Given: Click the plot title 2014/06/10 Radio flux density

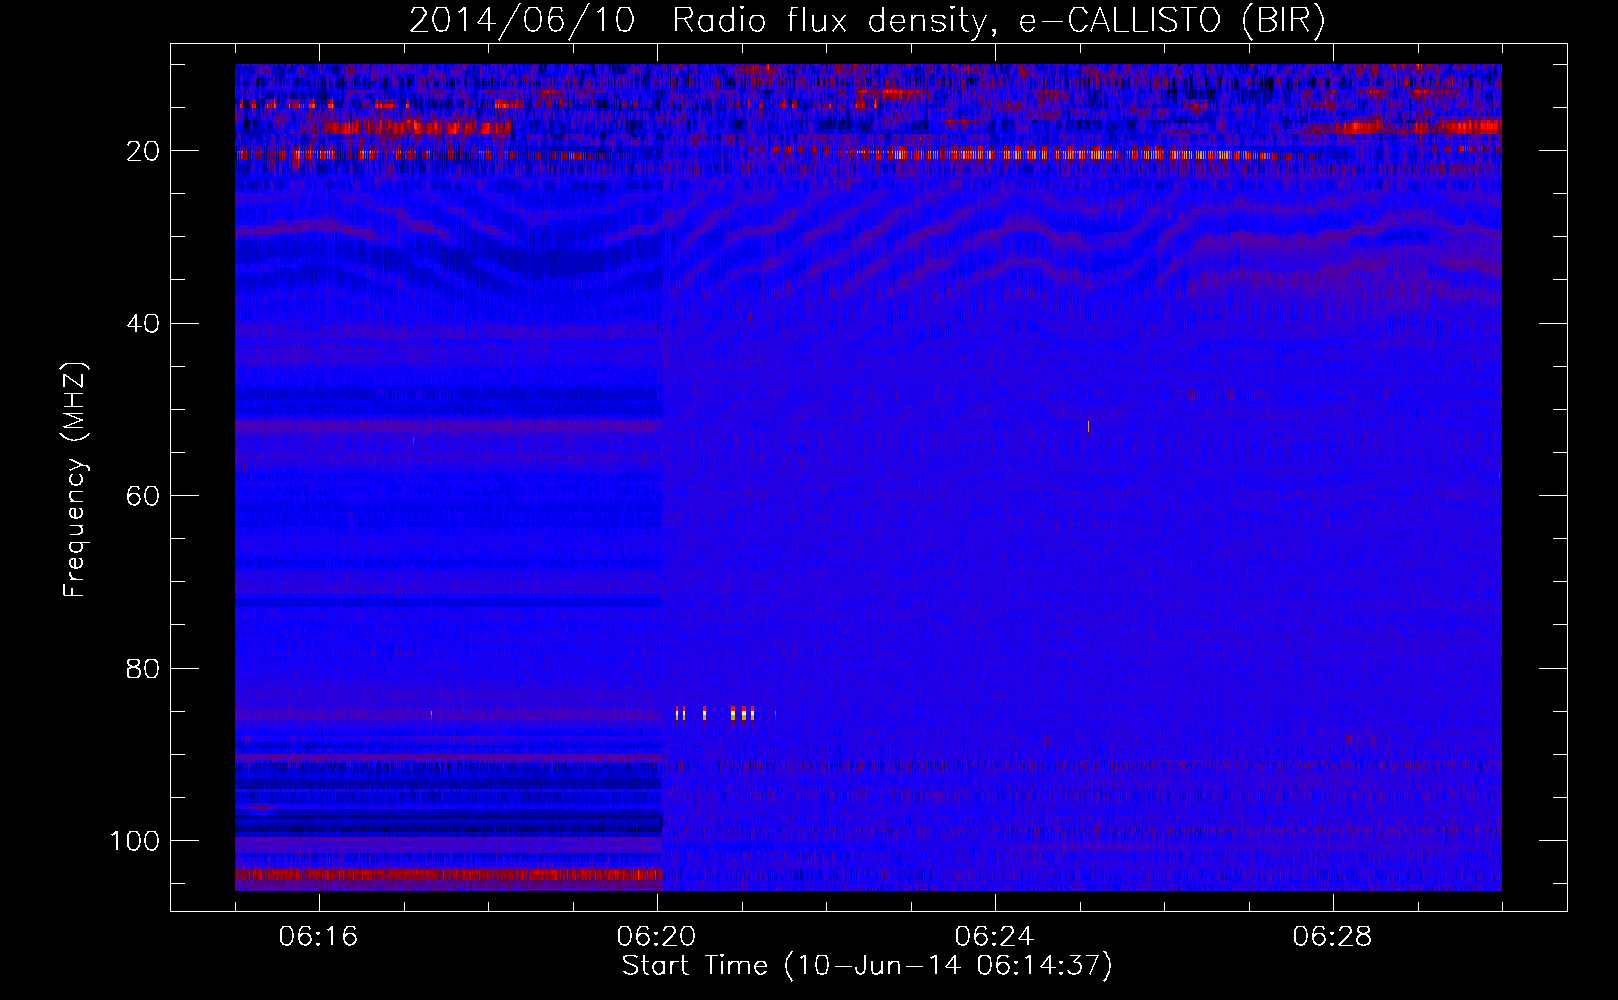Looking at the screenshot, I should click(867, 20).
